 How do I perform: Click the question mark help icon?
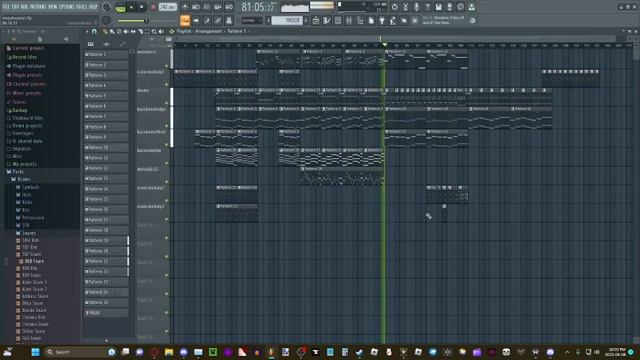tap(427, 7)
